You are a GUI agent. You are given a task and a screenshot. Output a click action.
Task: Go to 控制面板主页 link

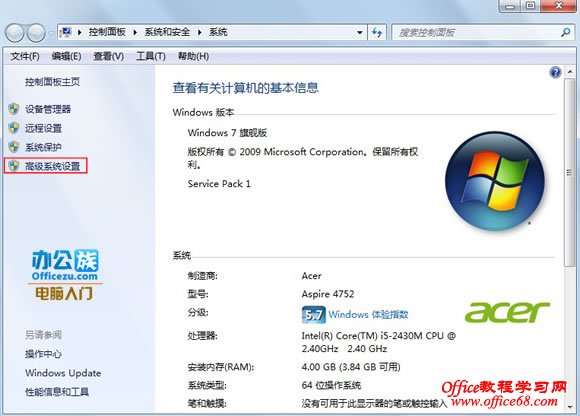52,82
